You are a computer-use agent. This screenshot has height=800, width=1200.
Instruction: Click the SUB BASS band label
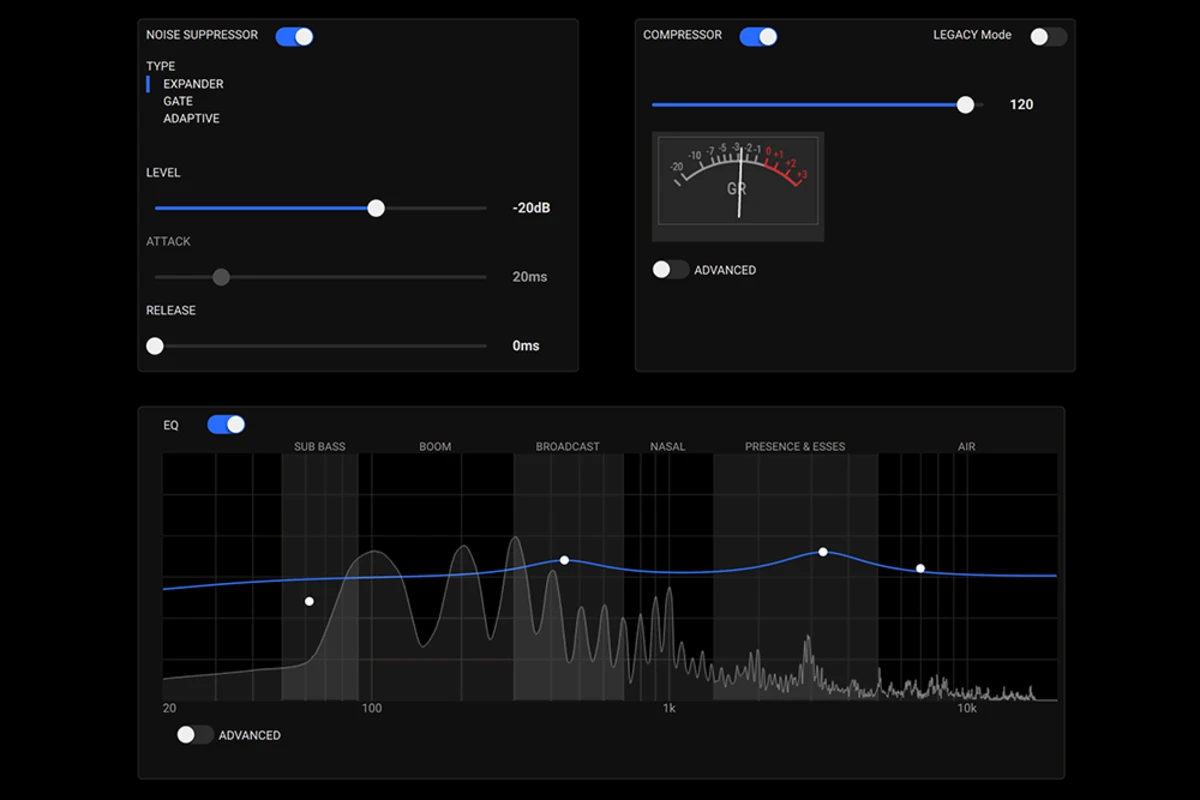coord(319,447)
